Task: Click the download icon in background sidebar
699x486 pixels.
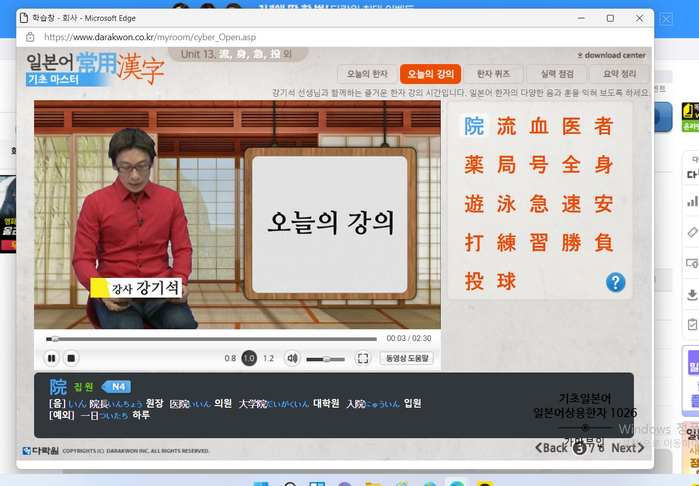Action: point(692,294)
